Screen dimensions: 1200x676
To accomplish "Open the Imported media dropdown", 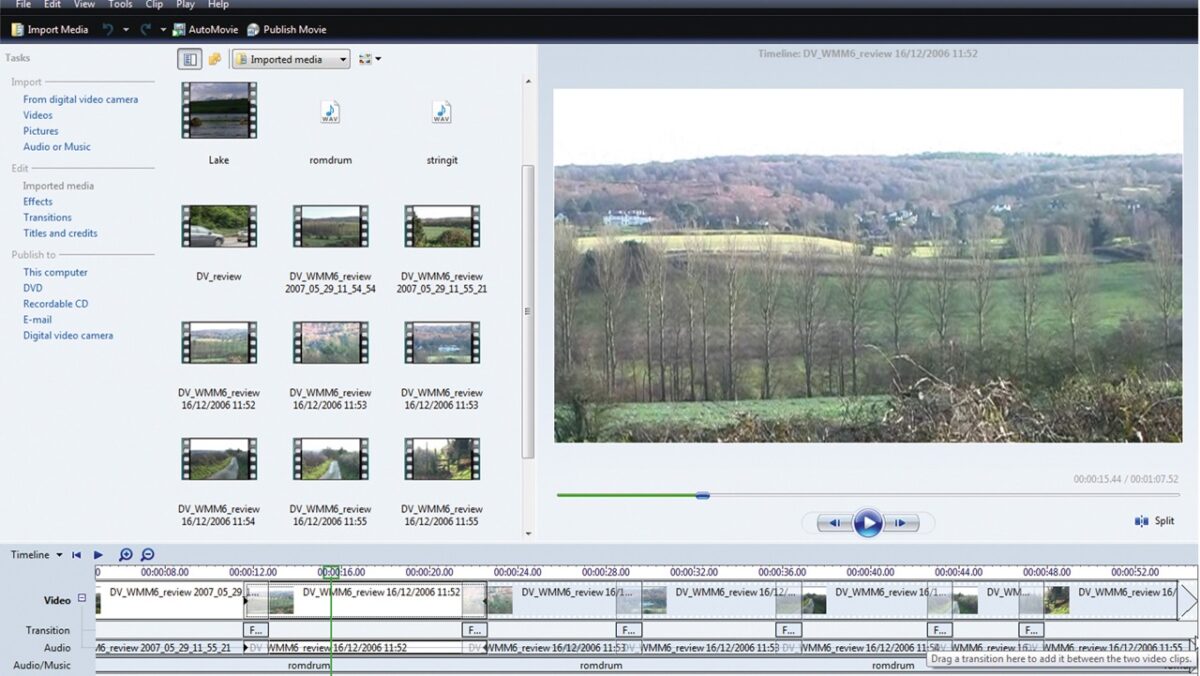I will [x=291, y=59].
